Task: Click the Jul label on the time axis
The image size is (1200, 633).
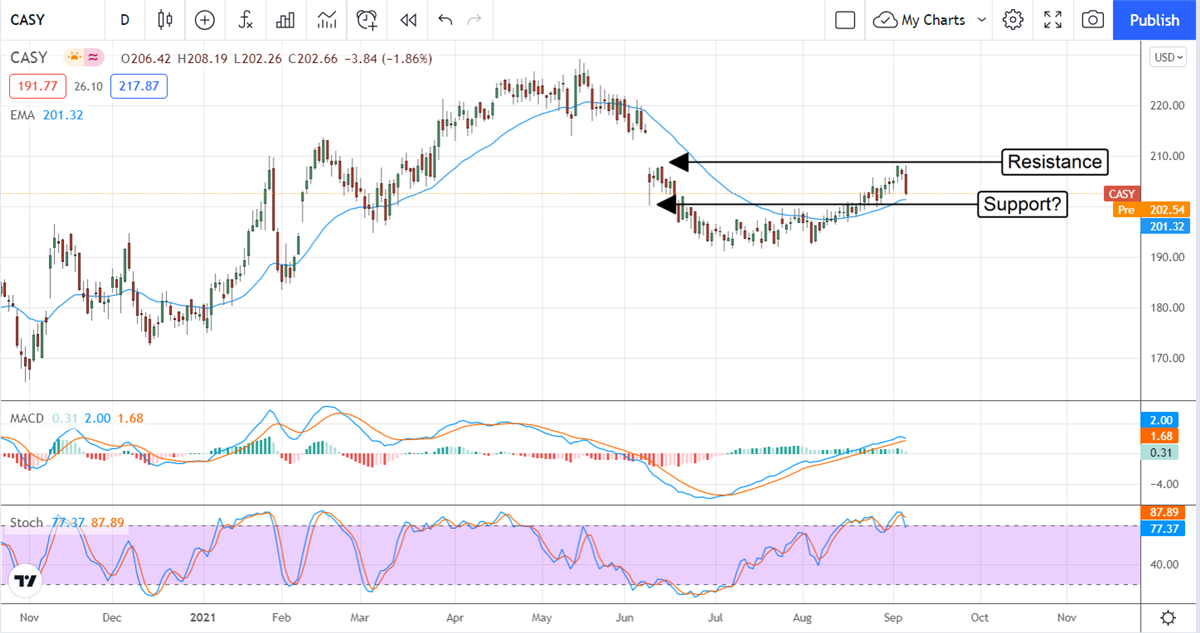Action: coord(716,619)
